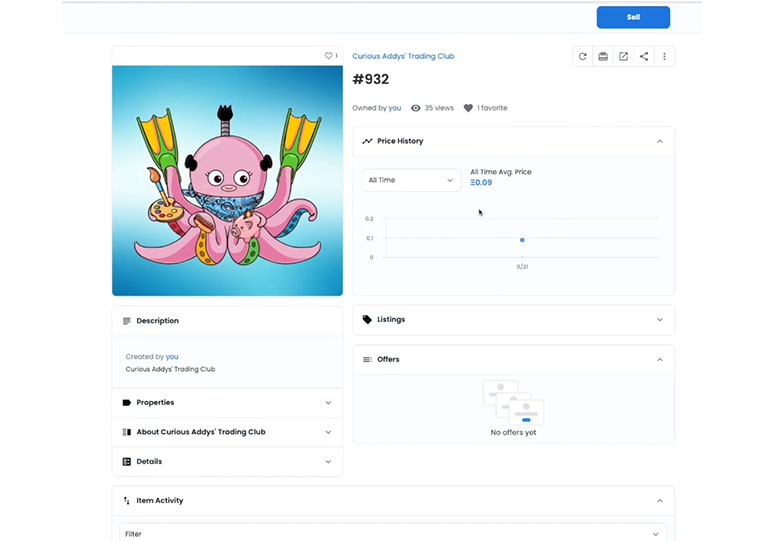The image size is (763, 541).
Task: Click the storefront icon in the toolbar
Action: (x=603, y=56)
